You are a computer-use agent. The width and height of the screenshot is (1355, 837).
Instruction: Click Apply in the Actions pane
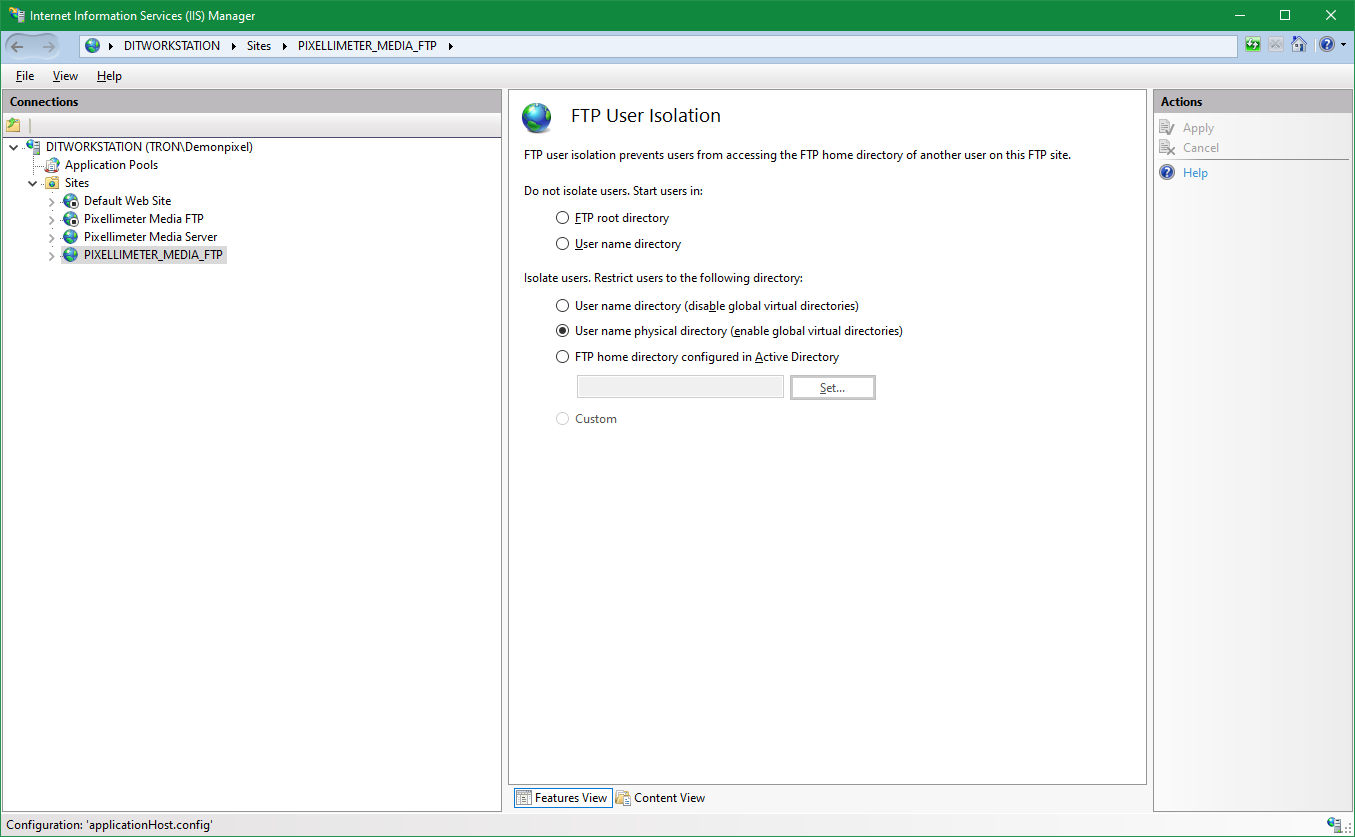pyautogui.click(x=1198, y=128)
